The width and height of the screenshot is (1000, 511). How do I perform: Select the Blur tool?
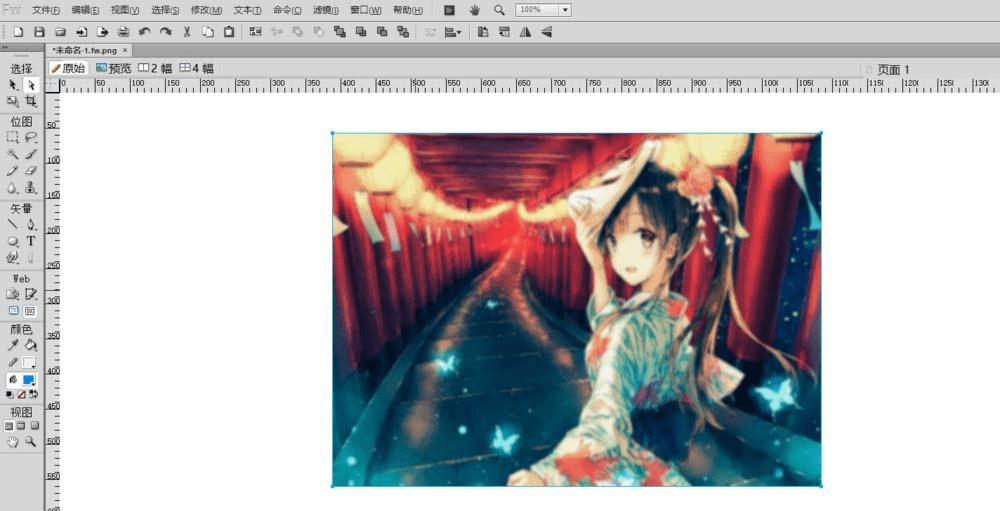click(x=13, y=188)
